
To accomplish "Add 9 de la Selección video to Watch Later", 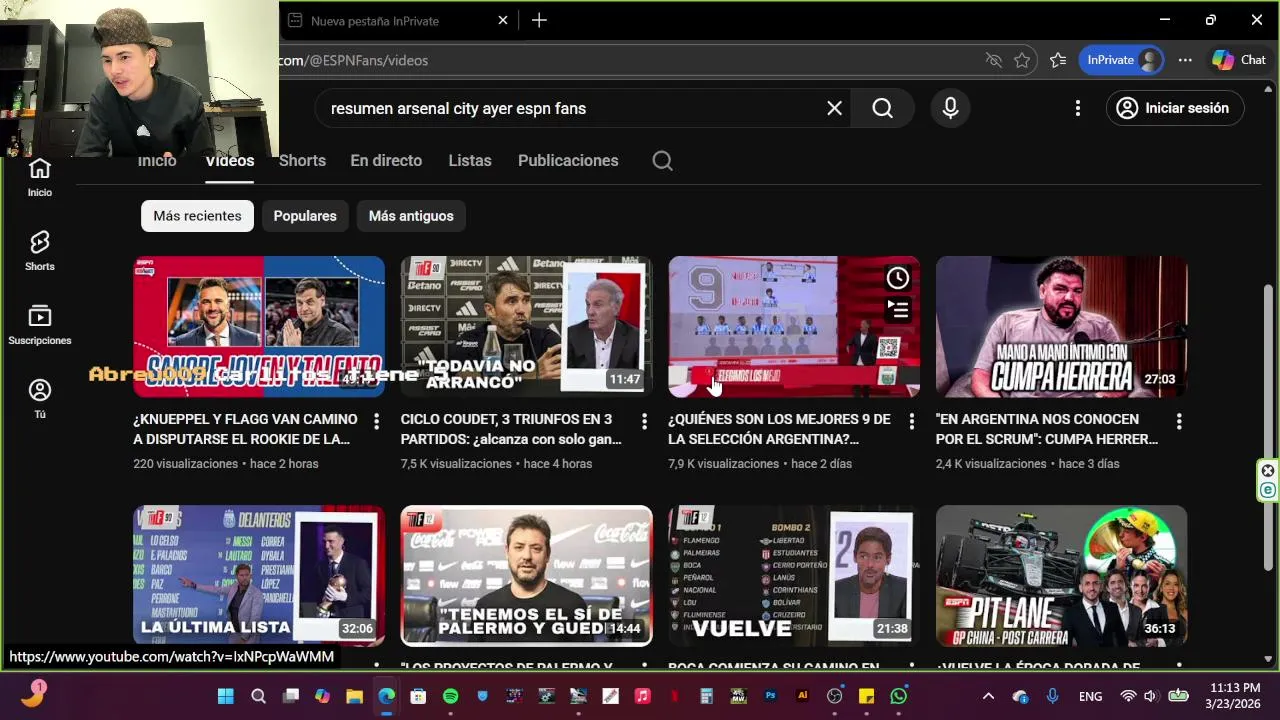I will [898, 278].
